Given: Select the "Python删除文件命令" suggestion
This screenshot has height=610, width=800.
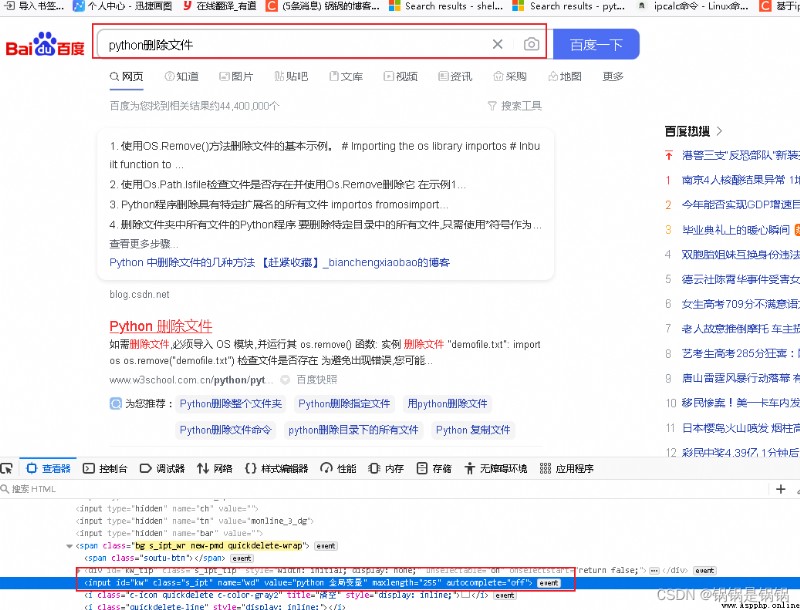Looking at the screenshot, I should pyautogui.click(x=226, y=430).
